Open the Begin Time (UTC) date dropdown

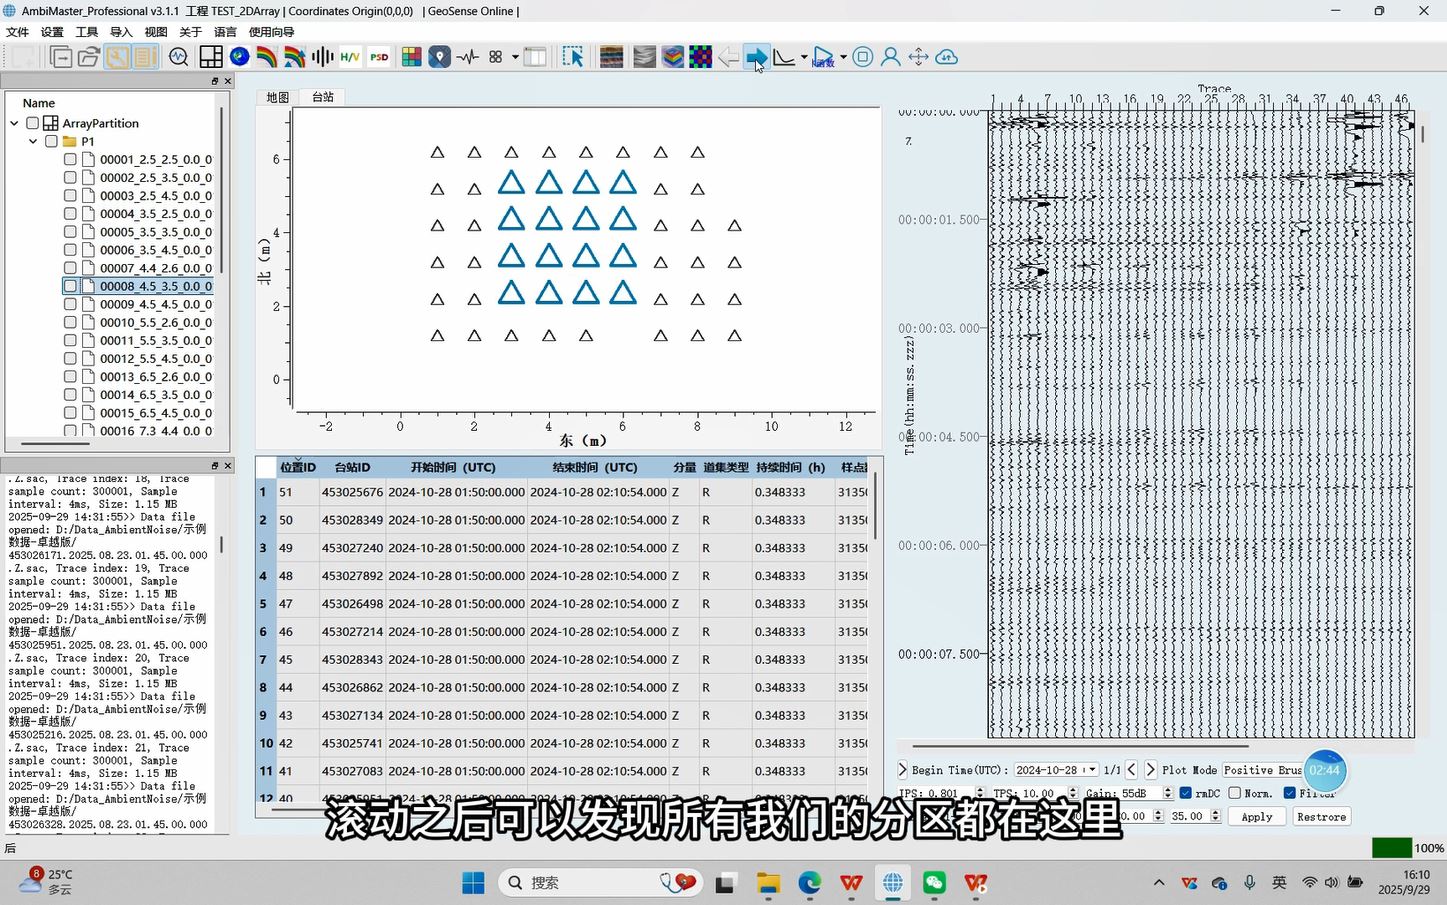[1092, 770]
